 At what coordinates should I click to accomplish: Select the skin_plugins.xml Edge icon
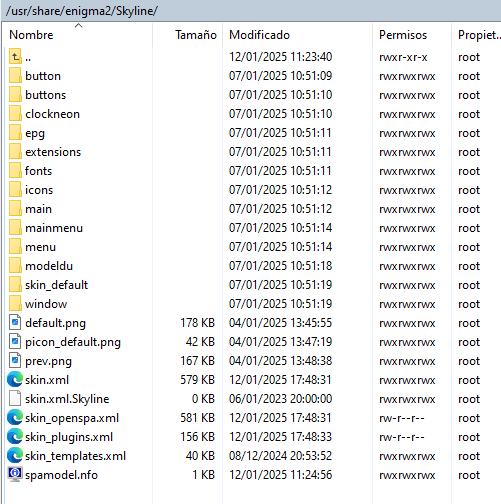(15, 437)
